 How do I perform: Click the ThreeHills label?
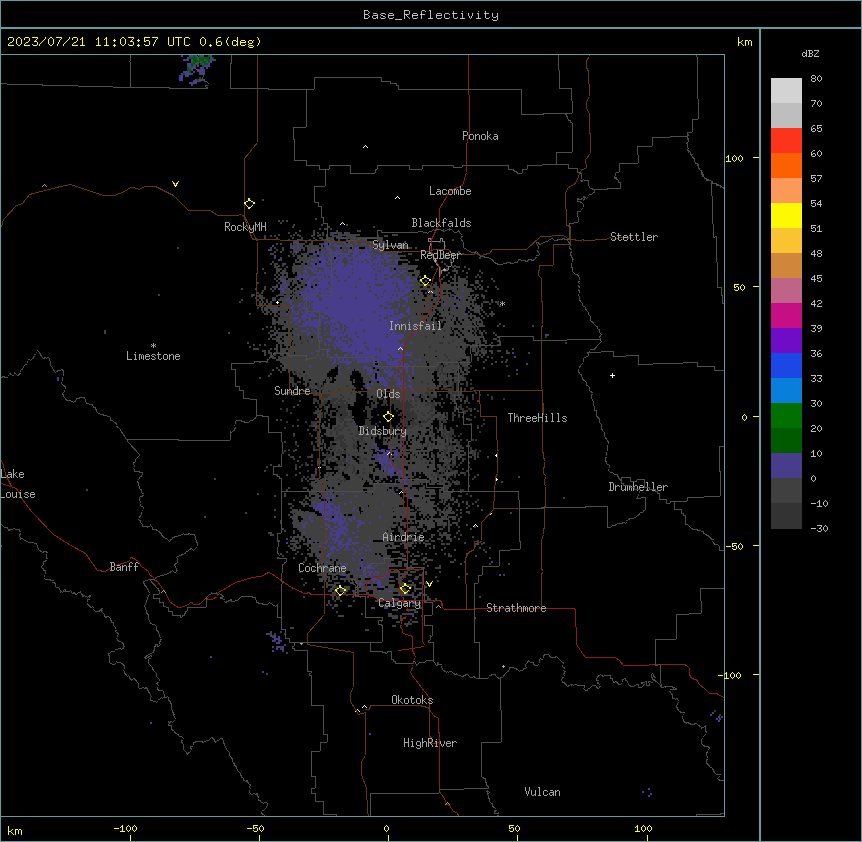pos(537,418)
